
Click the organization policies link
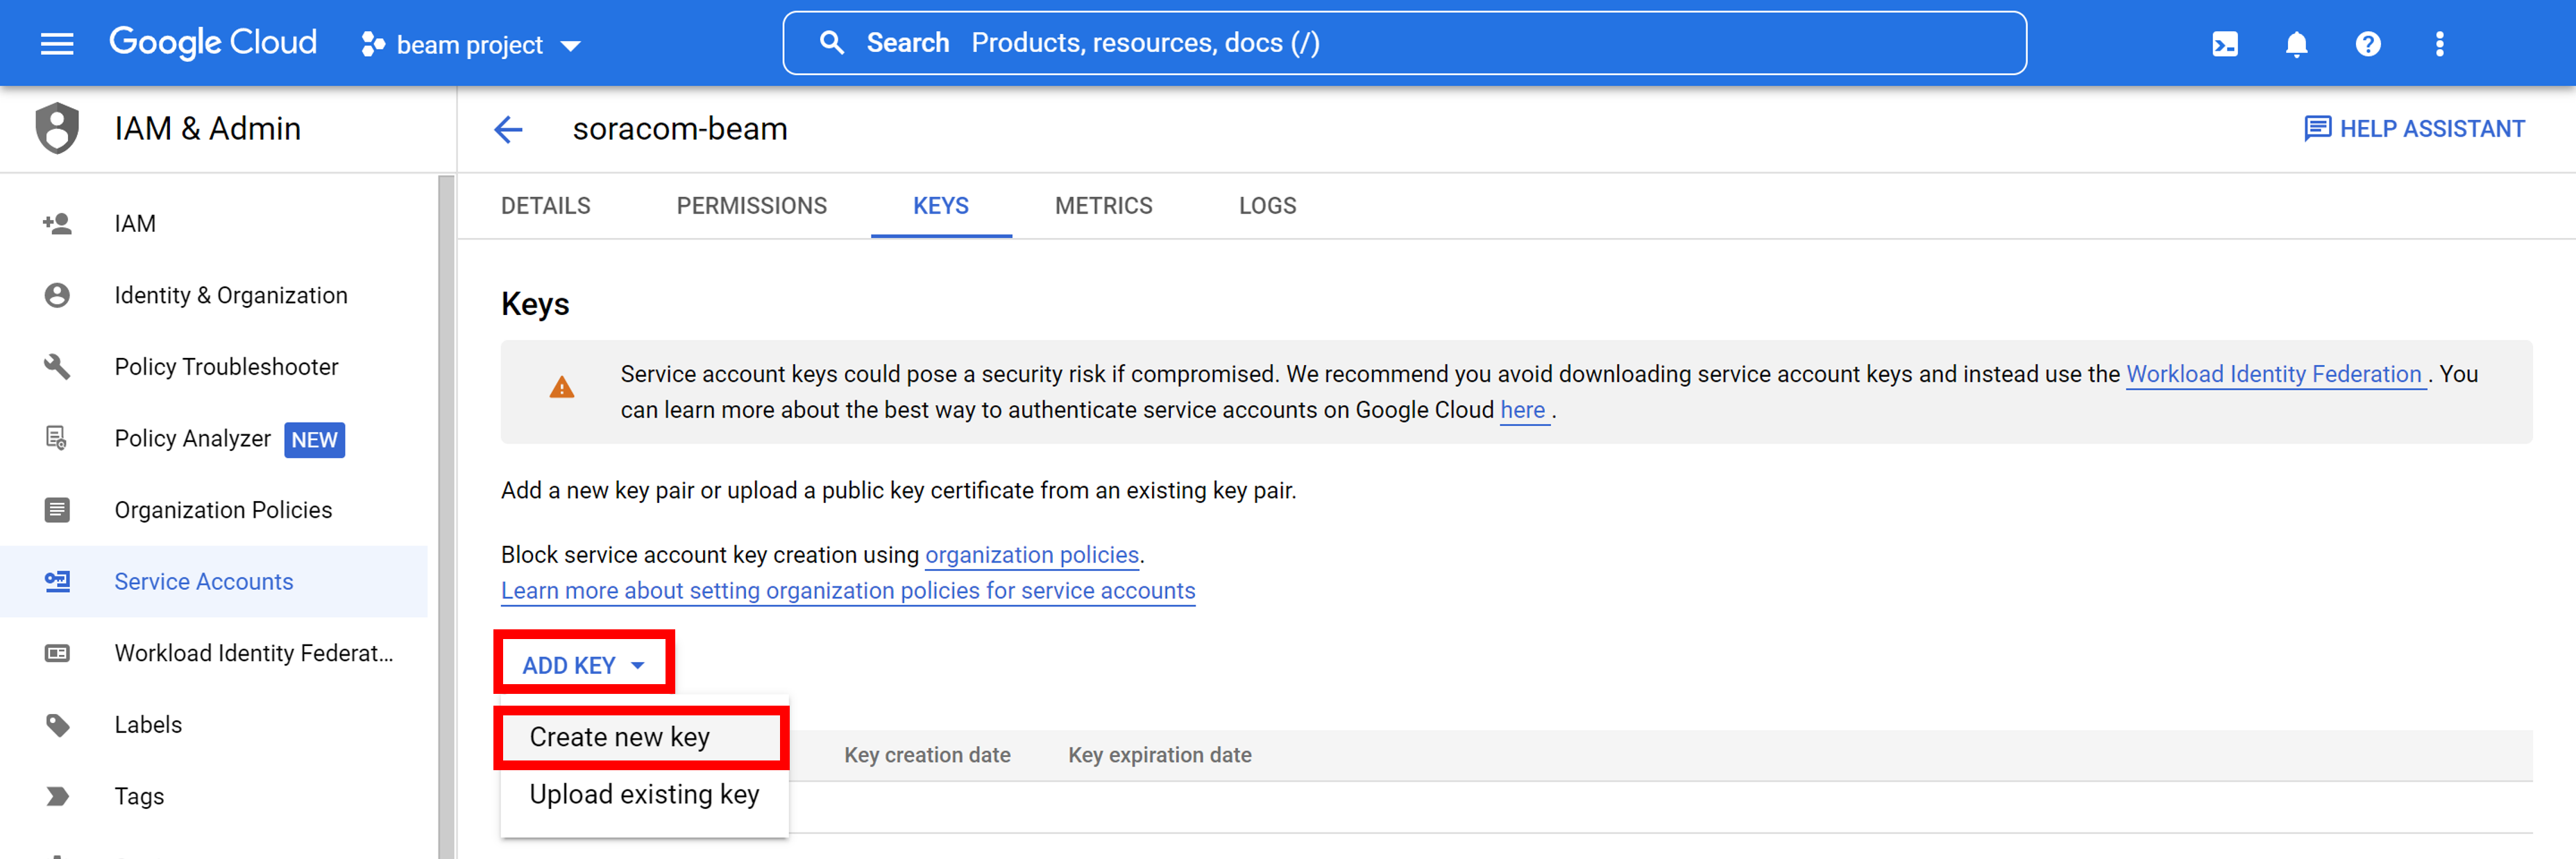pyautogui.click(x=1031, y=555)
